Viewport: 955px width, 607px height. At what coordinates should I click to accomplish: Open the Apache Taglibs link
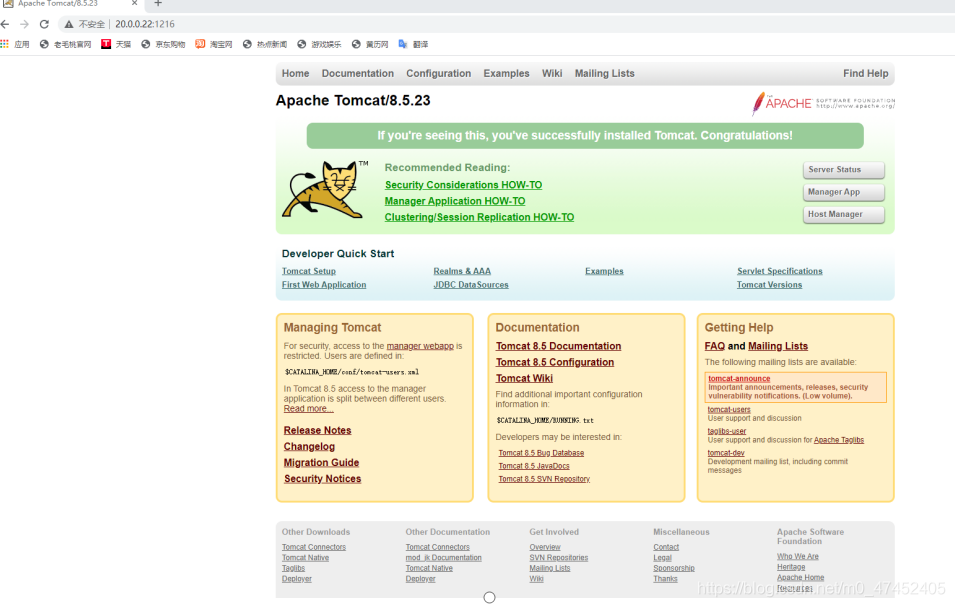click(x=838, y=440)
